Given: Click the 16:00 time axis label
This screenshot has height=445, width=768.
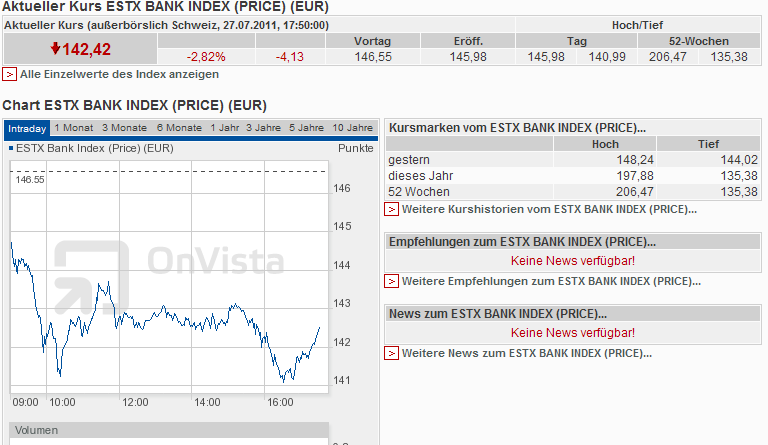Looking at the screenshot, I should tap(280, 402).
